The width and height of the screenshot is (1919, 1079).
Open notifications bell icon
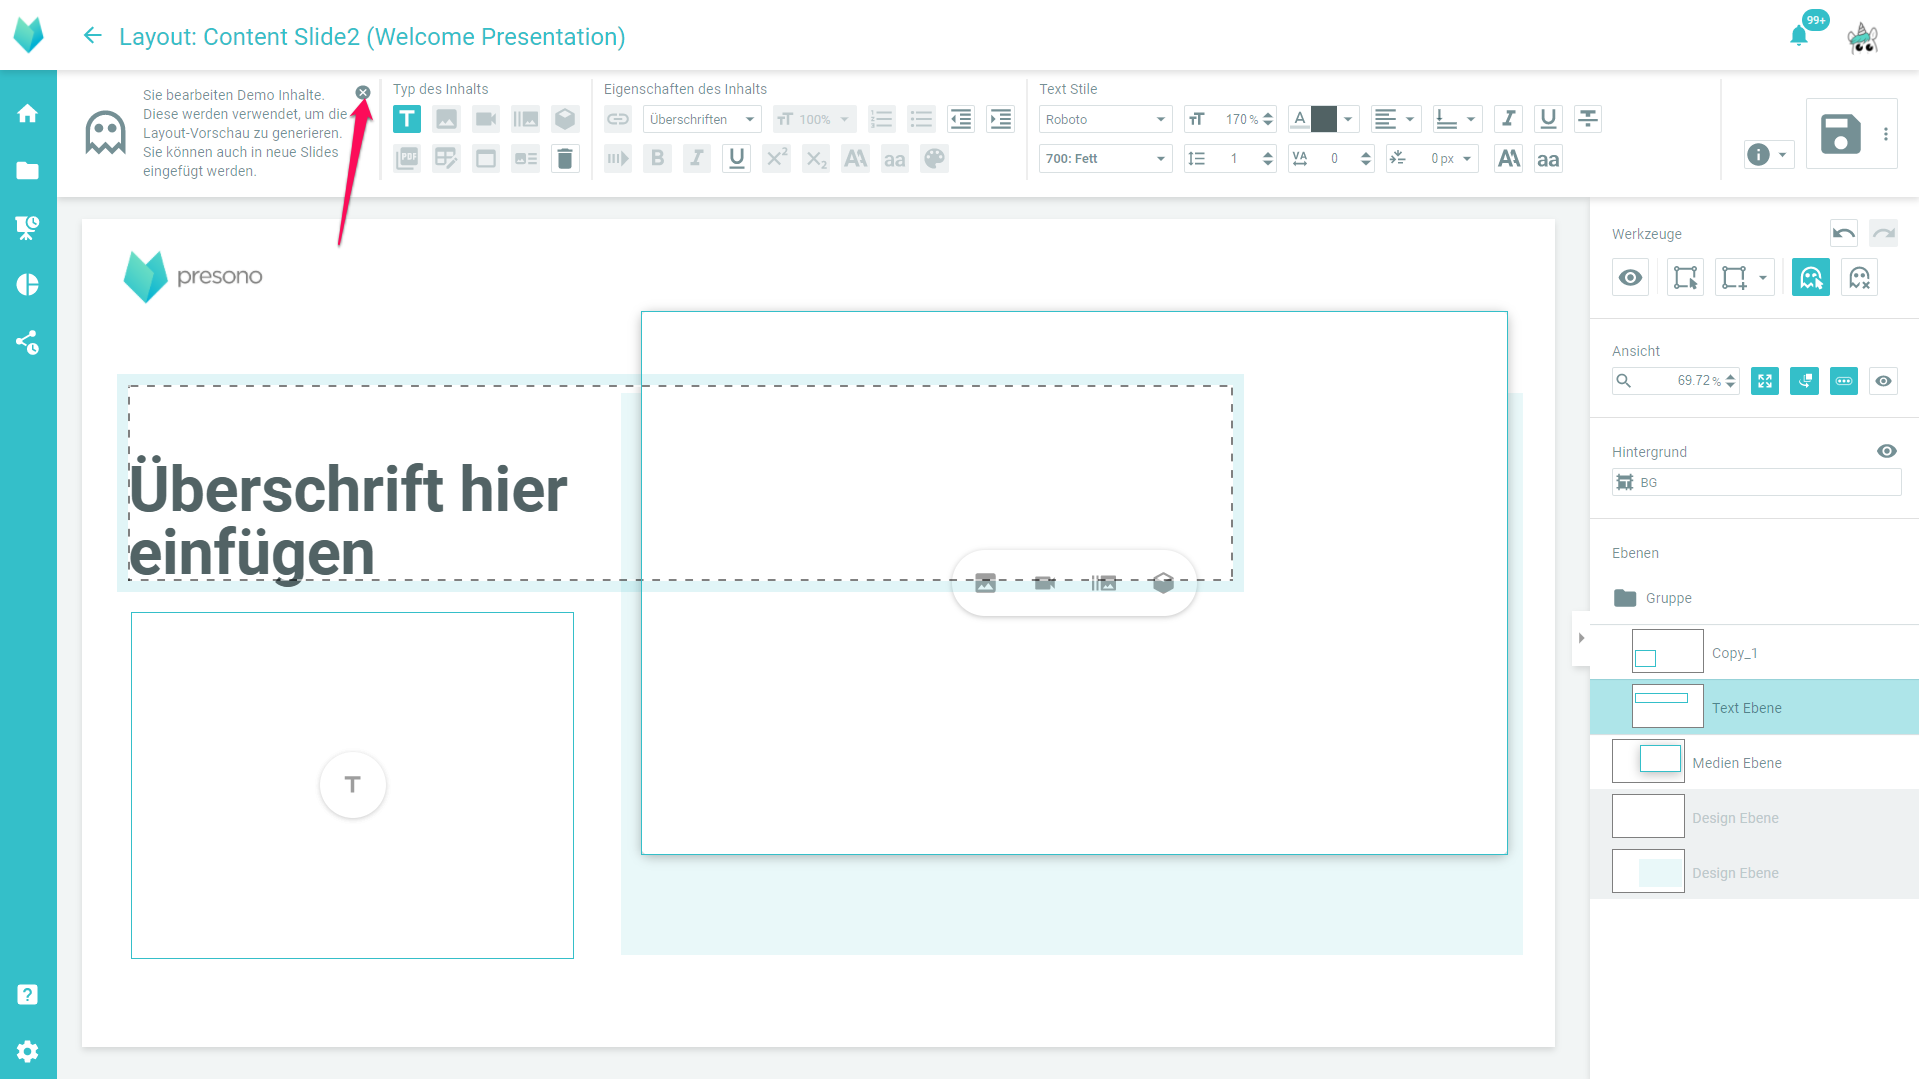(1799, 37)
